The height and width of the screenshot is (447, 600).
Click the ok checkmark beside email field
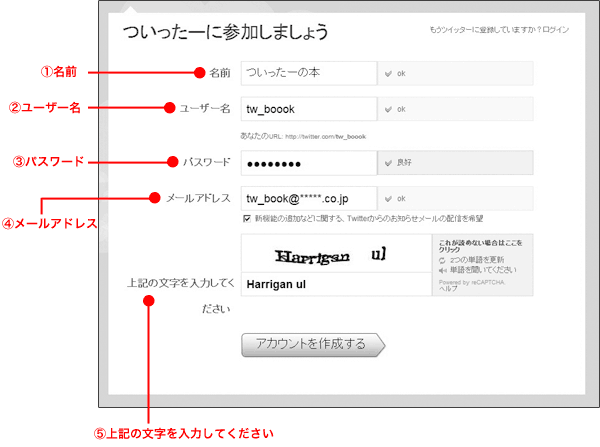coord(388,199)
